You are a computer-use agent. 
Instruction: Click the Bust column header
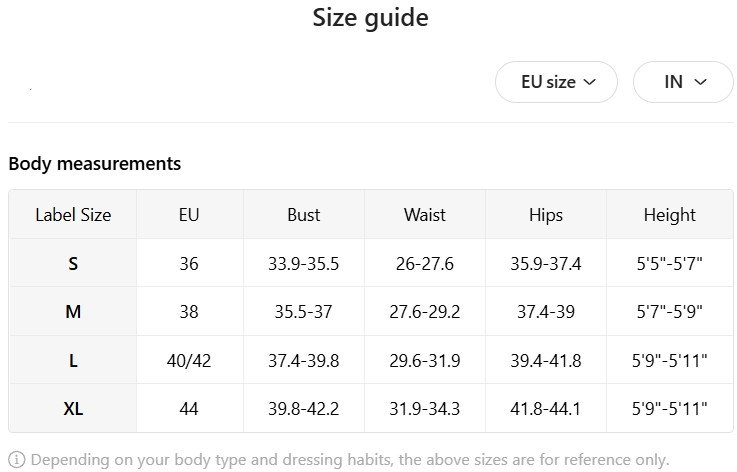click(x=304, y=215)
